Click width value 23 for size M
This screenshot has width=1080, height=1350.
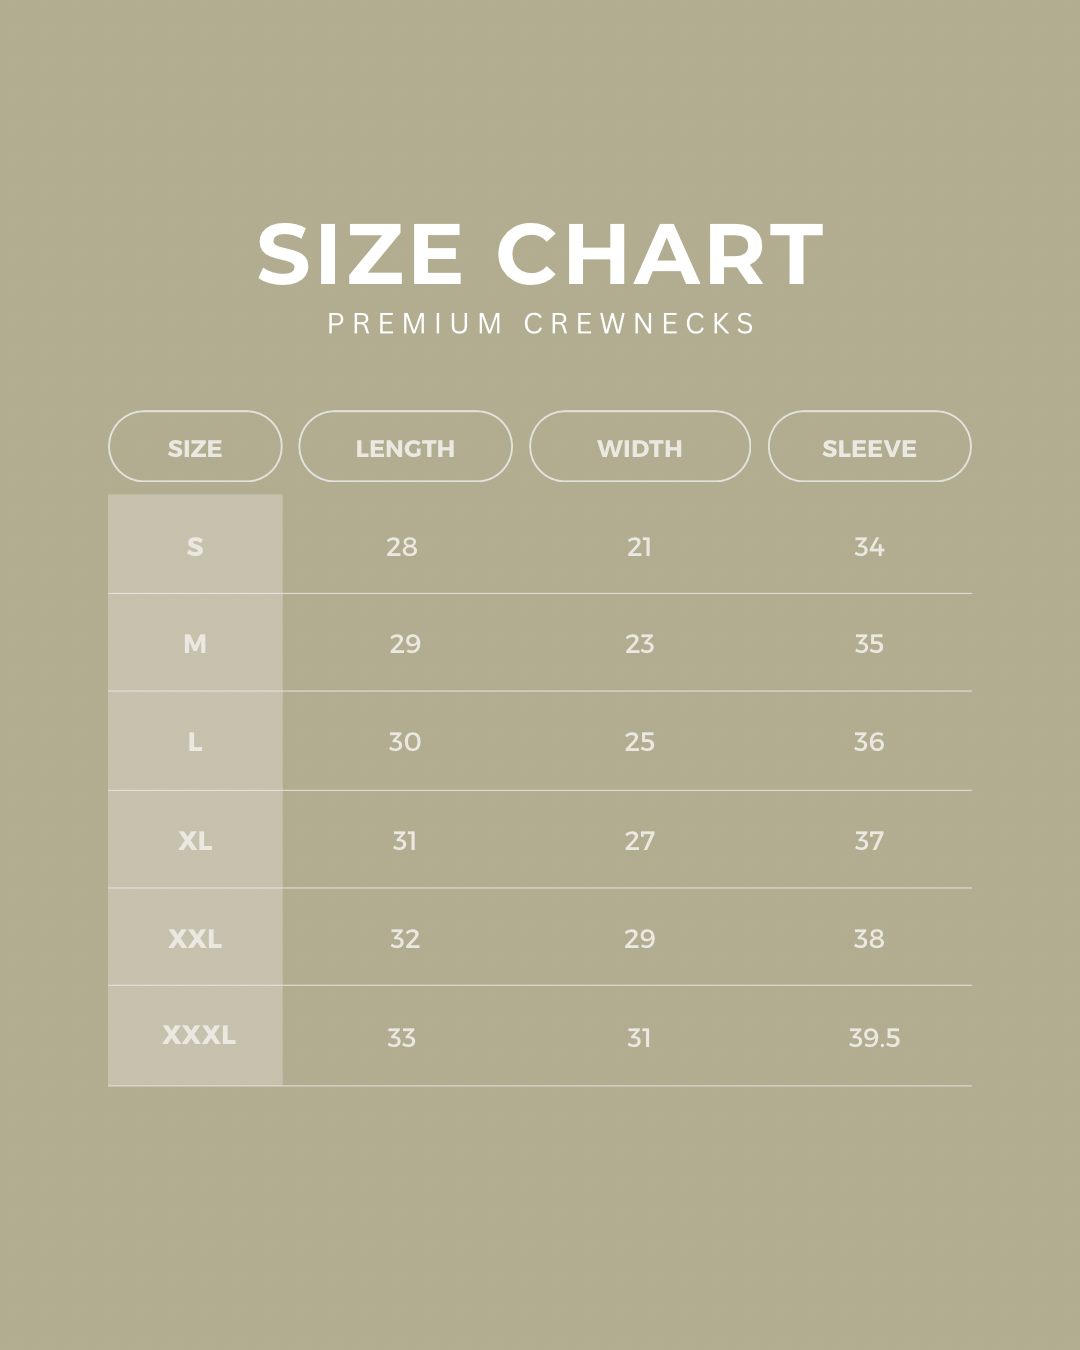pyautogui.click(x=639, y=644)
